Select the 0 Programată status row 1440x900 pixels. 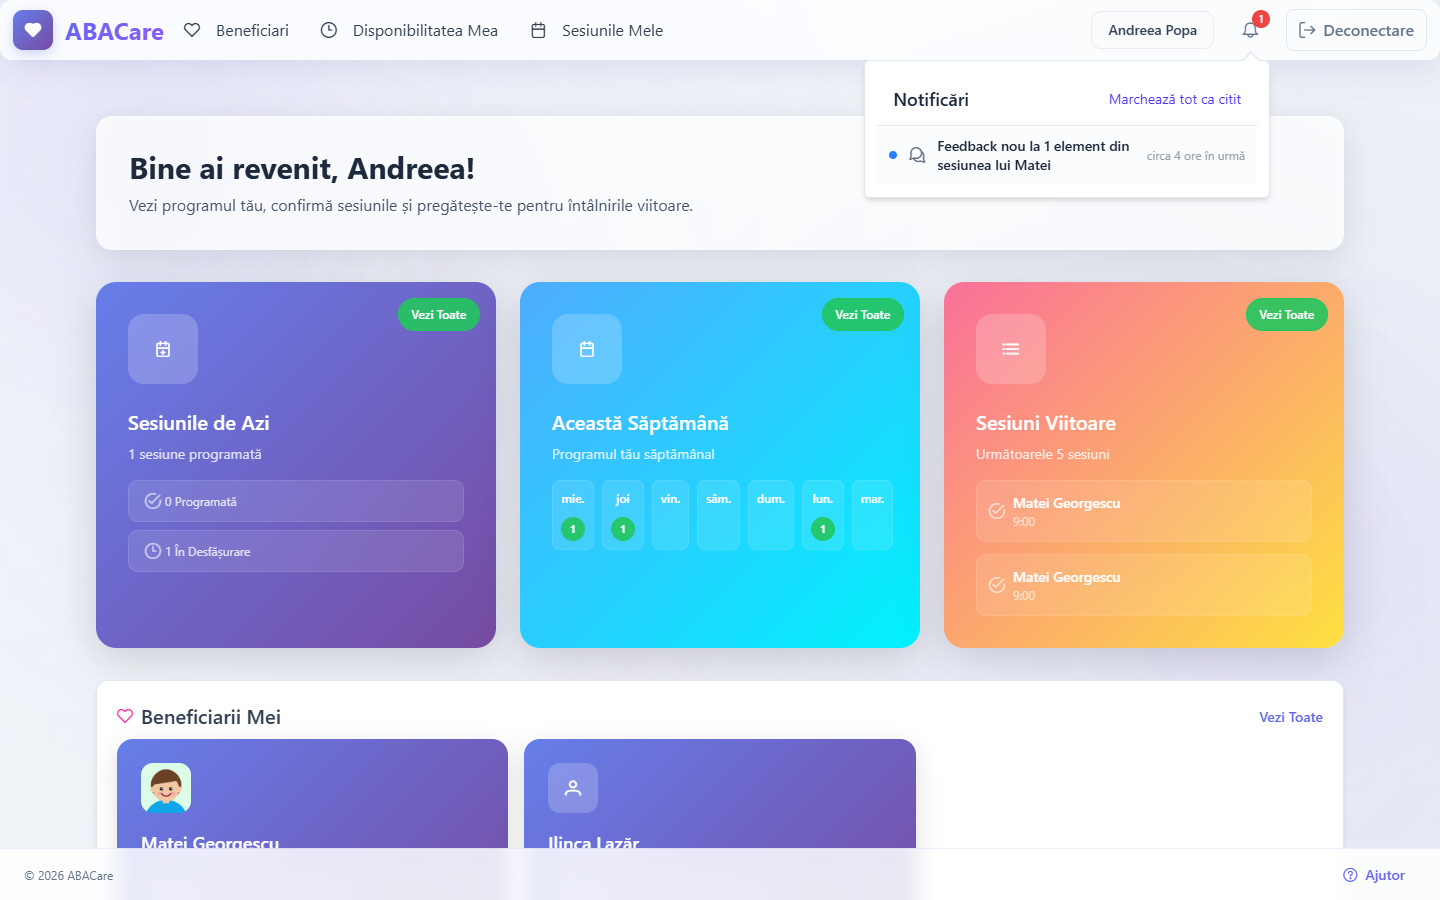[x=296, y=501]
